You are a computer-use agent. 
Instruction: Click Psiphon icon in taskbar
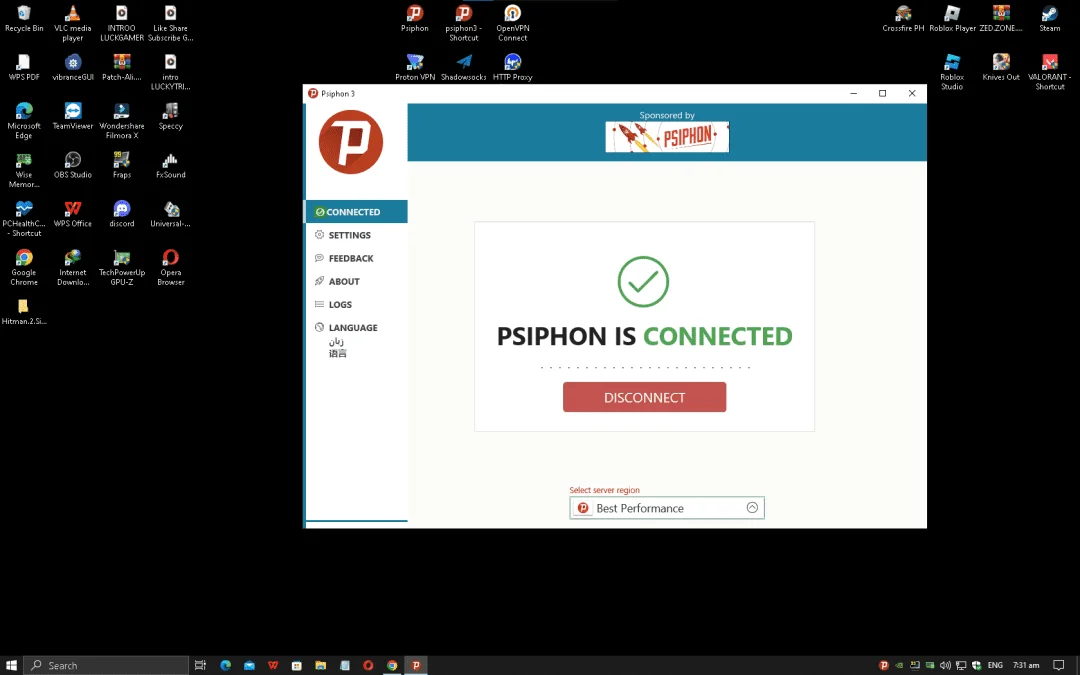(x=415, y=665)
